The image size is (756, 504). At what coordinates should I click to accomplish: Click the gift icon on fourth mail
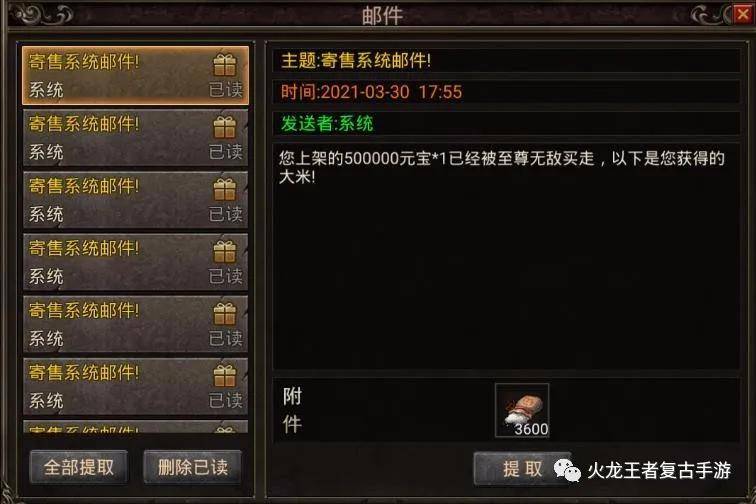(x=225, y=252)
